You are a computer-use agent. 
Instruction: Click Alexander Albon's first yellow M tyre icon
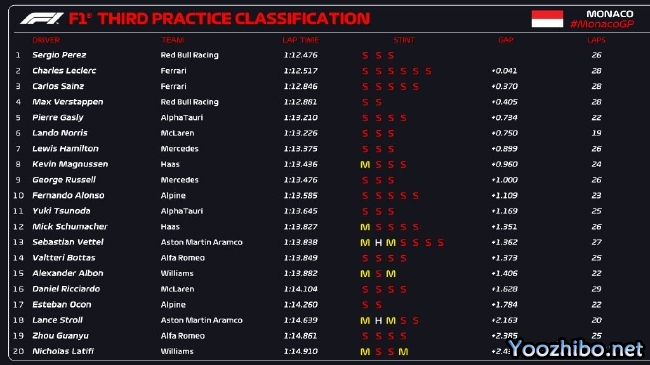365,274
